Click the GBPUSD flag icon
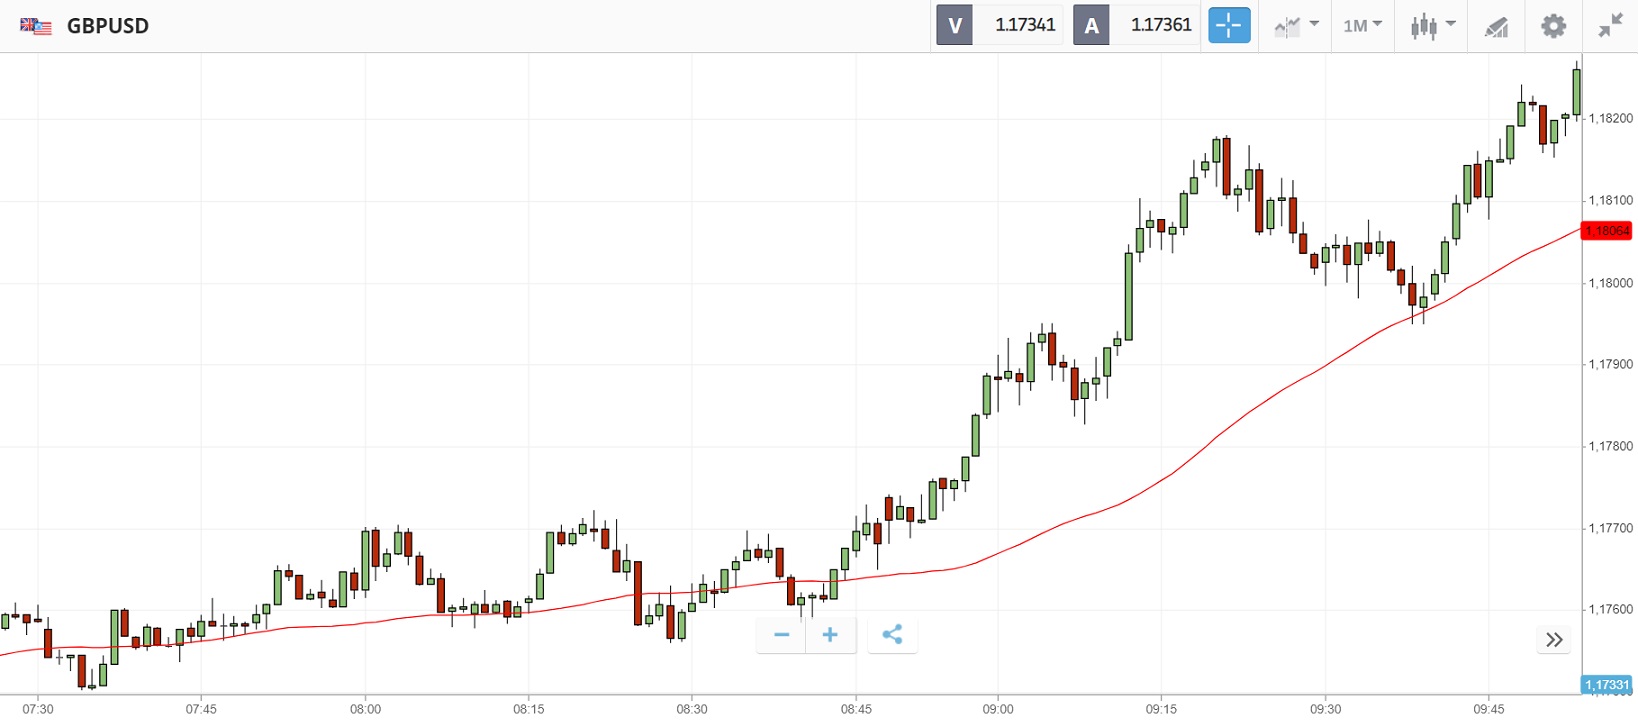Screen dimensions: 1638x727 36,26
